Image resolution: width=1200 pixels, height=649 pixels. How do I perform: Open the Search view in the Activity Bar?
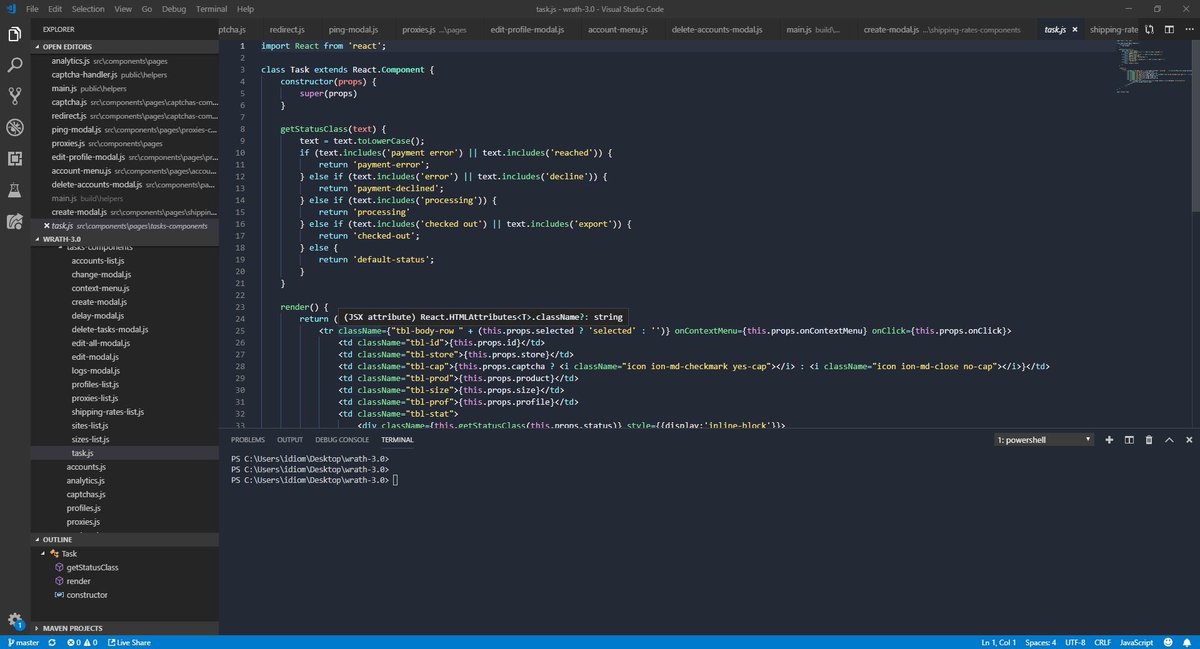coord(14,63)
